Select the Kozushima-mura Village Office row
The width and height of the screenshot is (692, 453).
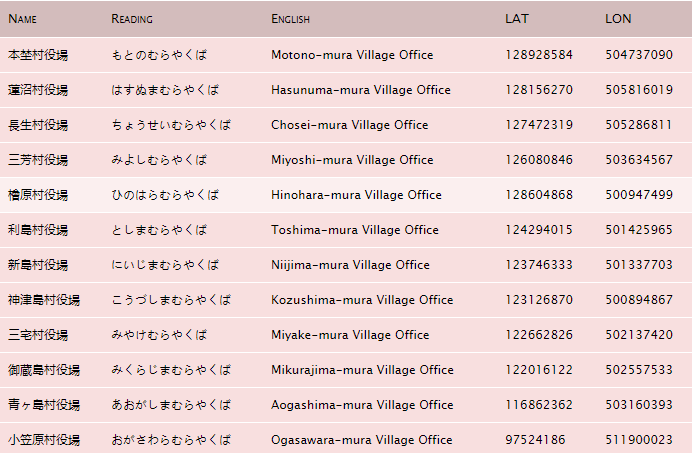pos(346,300)
